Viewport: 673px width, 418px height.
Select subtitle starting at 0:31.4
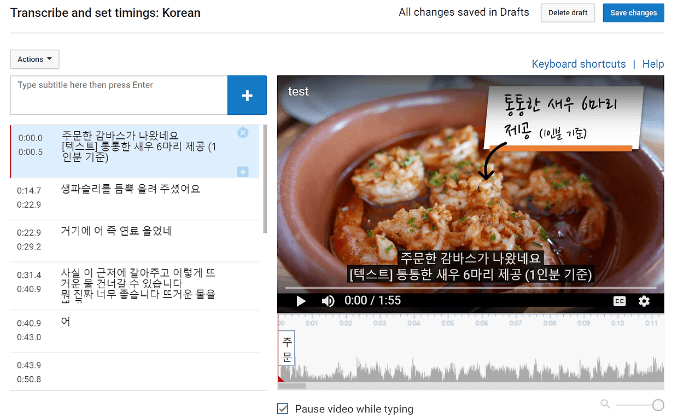(134, 286)
